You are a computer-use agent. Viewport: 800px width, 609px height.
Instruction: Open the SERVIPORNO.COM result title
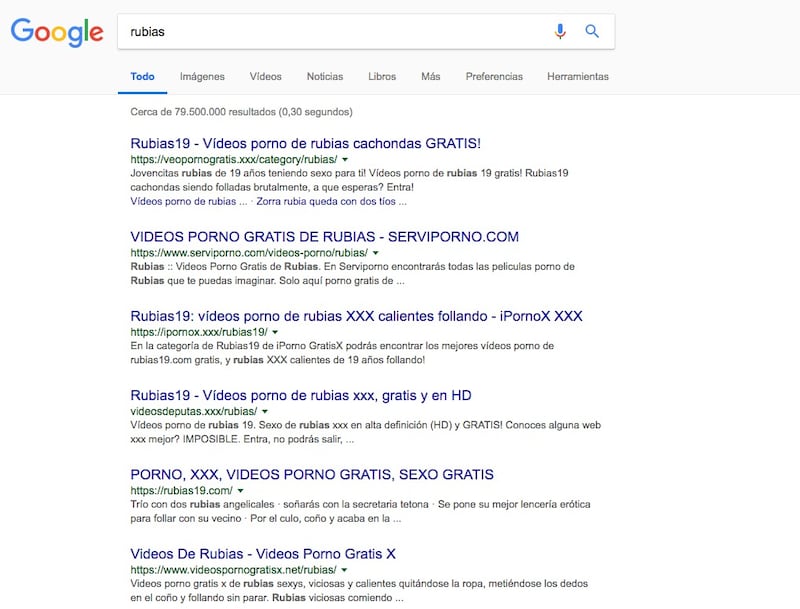click(x=324, y=237)
